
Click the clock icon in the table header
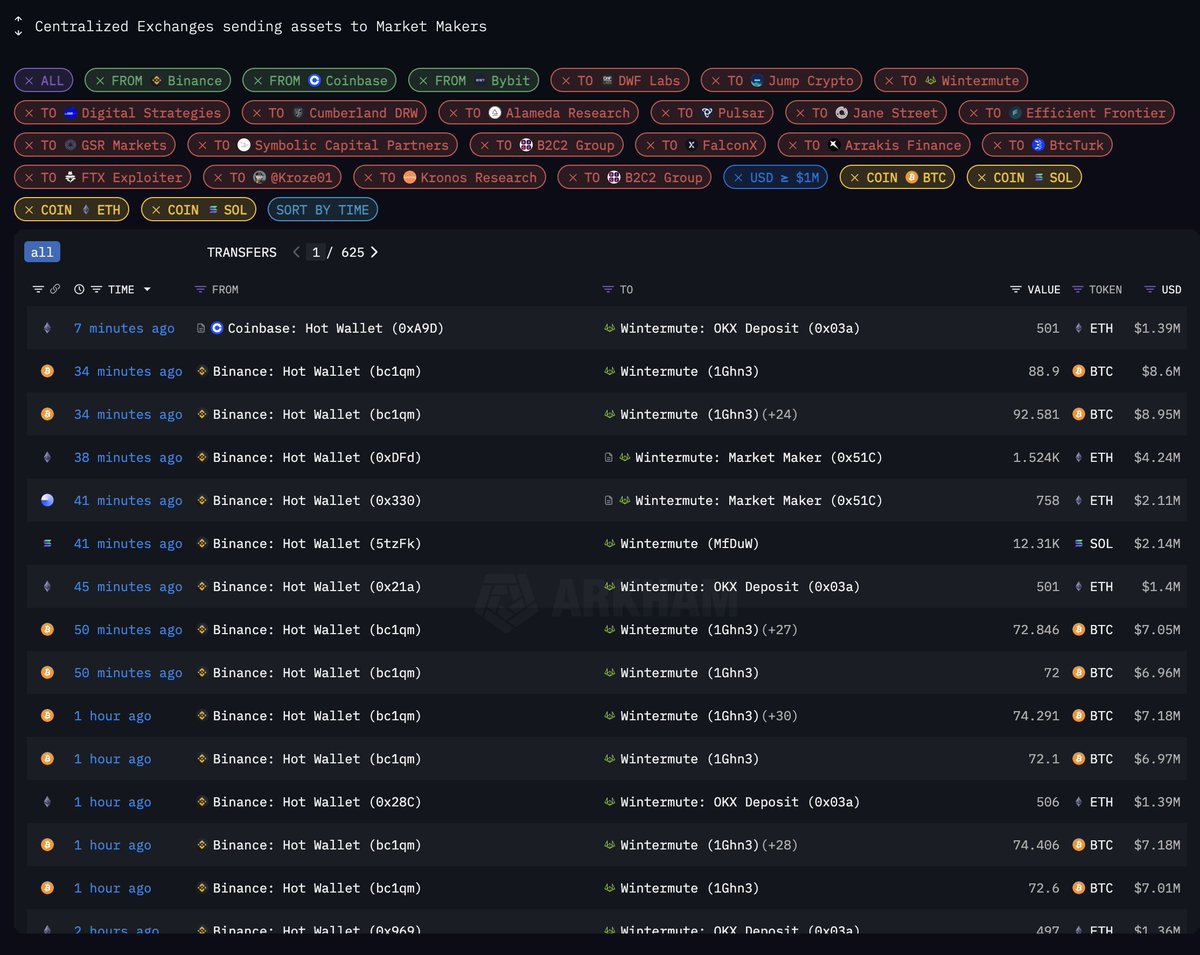(80, 289)
